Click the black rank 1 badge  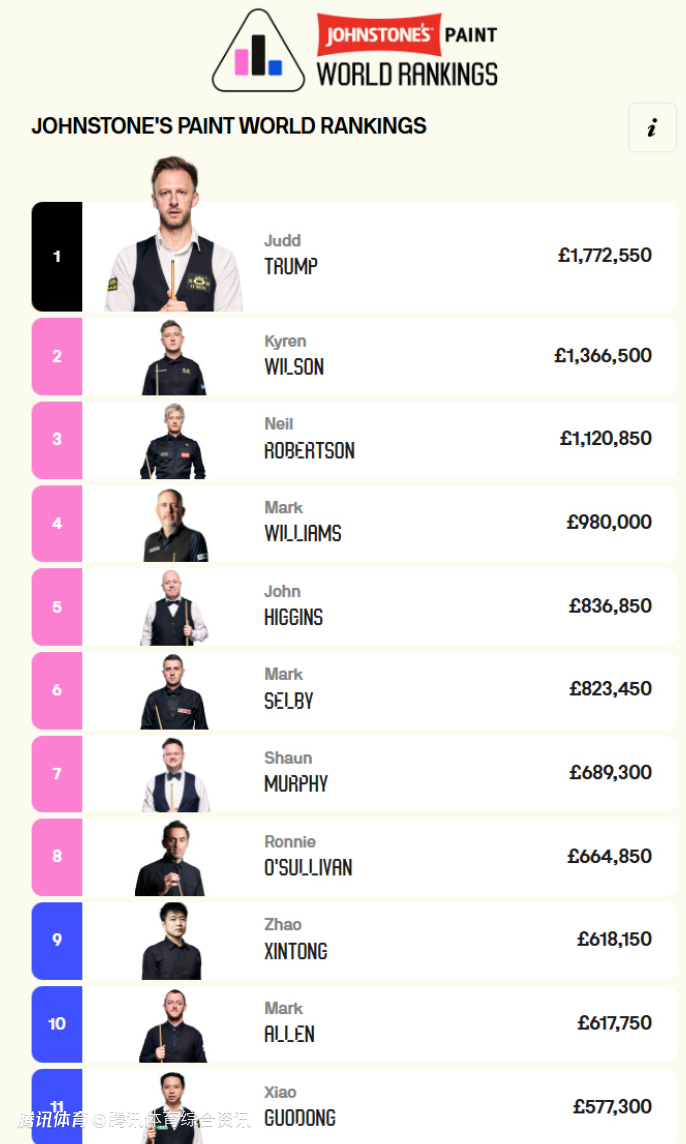tap(57, 256)
